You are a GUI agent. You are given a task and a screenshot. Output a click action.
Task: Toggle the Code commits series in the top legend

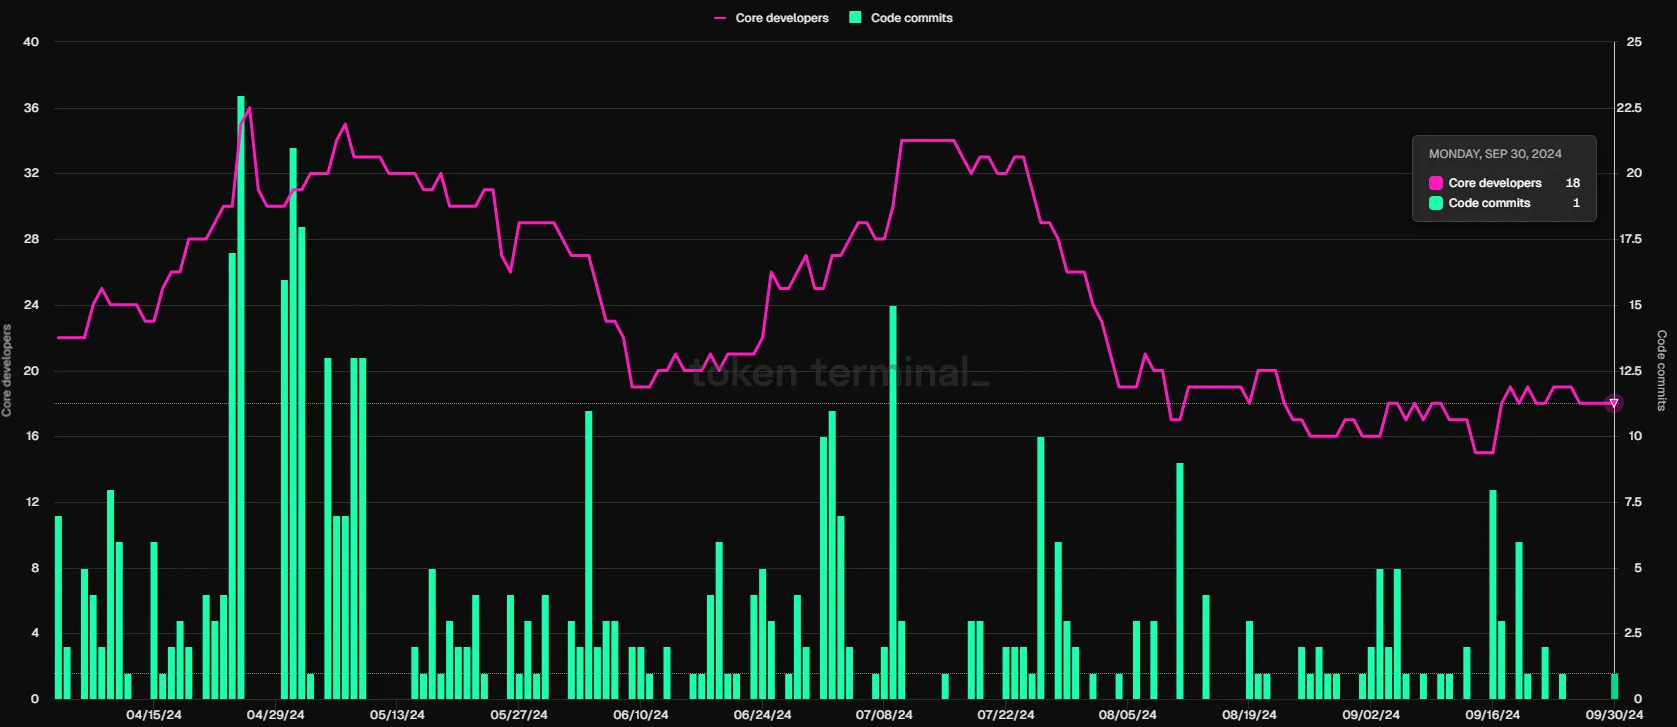(901, 18)
